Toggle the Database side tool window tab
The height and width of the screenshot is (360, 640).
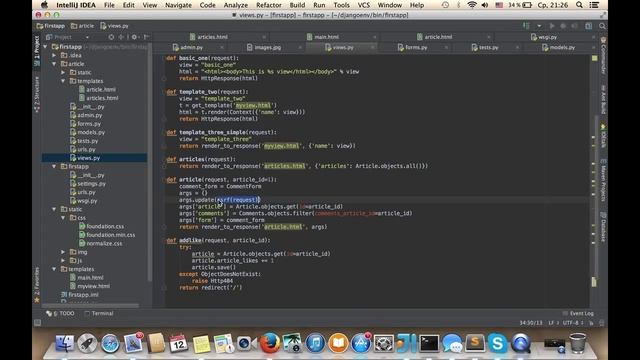click(603, 227)
